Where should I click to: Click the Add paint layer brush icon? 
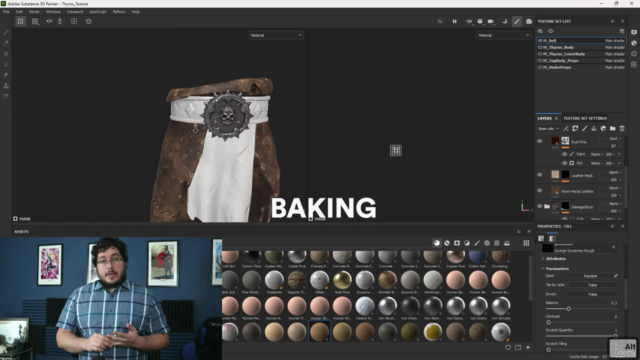pos(584,129)
